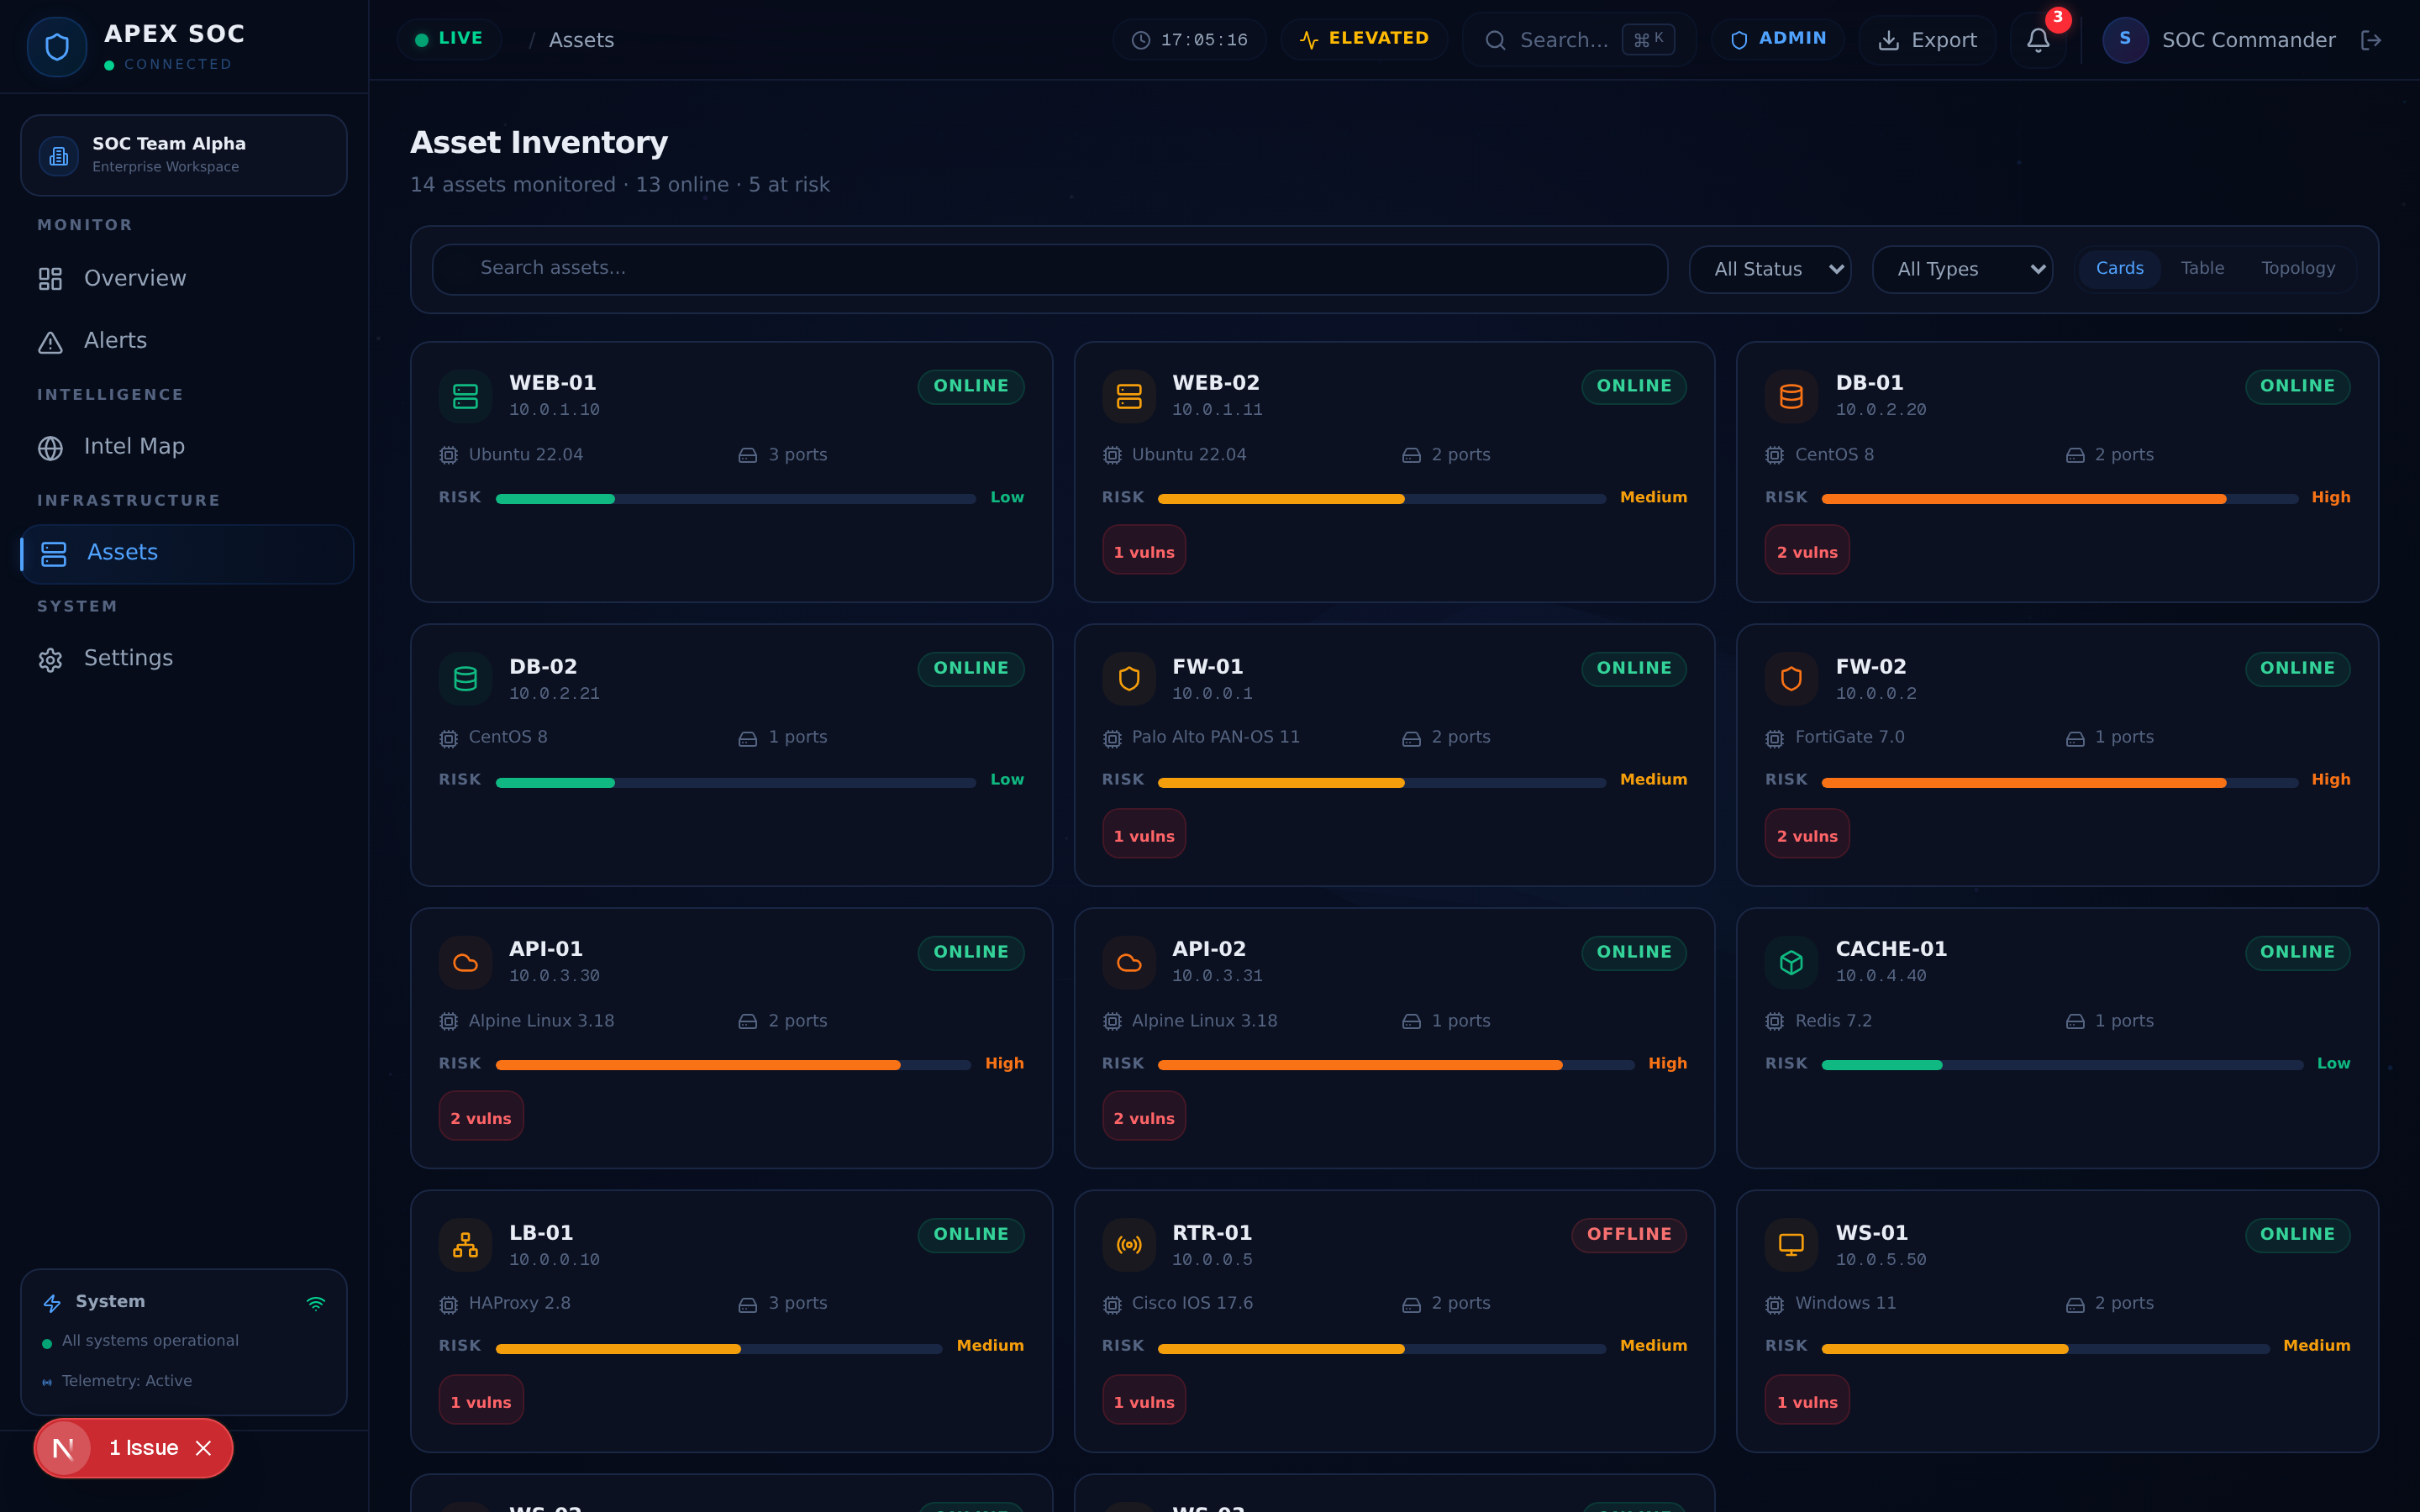Click the "17:05:16" clock display
This screenshot has height=1512, width=2420.
tap(1204, 40)
